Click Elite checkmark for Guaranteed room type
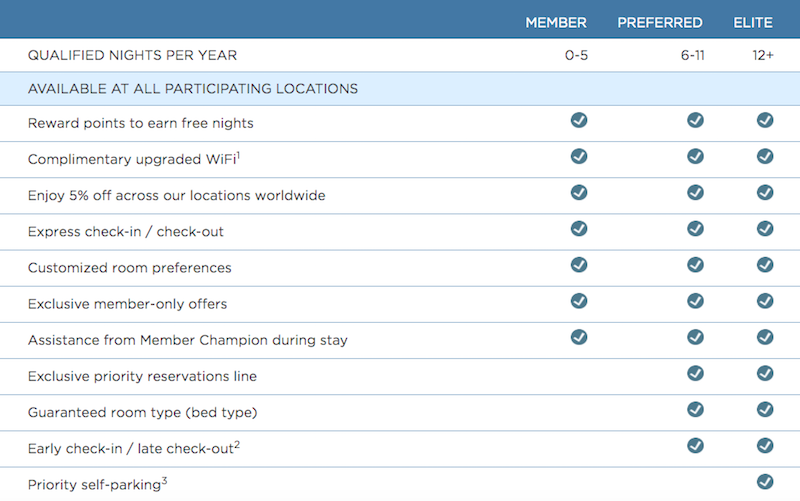This screenshot has width=800, height=501. click(765, 410)
